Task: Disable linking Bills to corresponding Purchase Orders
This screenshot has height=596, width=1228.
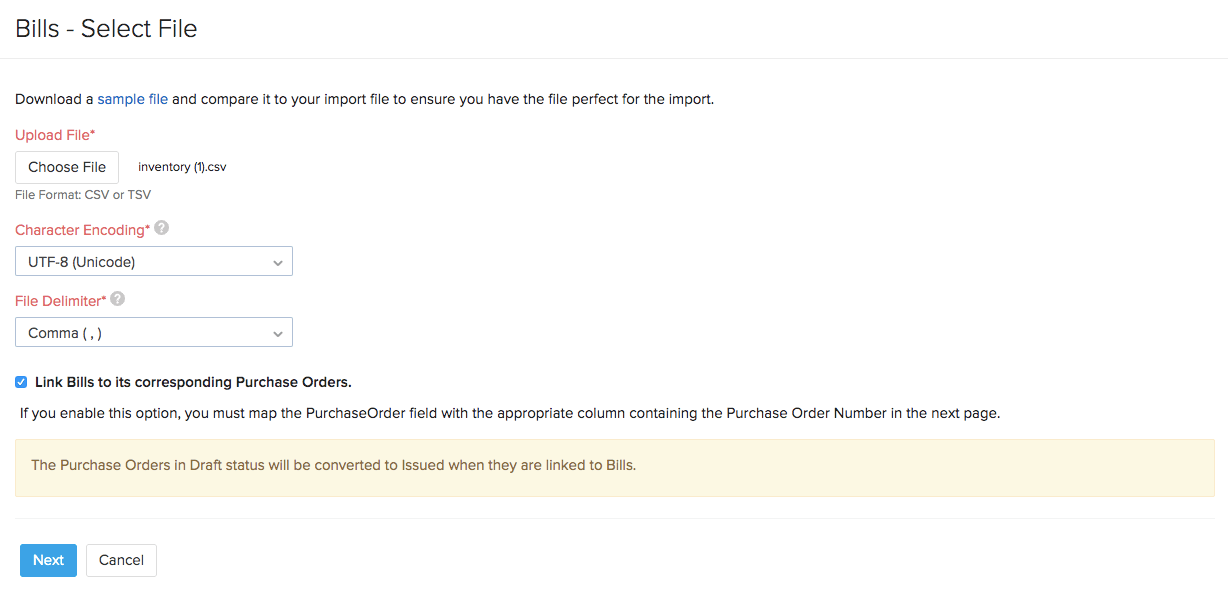Action: tap(20, 381)
